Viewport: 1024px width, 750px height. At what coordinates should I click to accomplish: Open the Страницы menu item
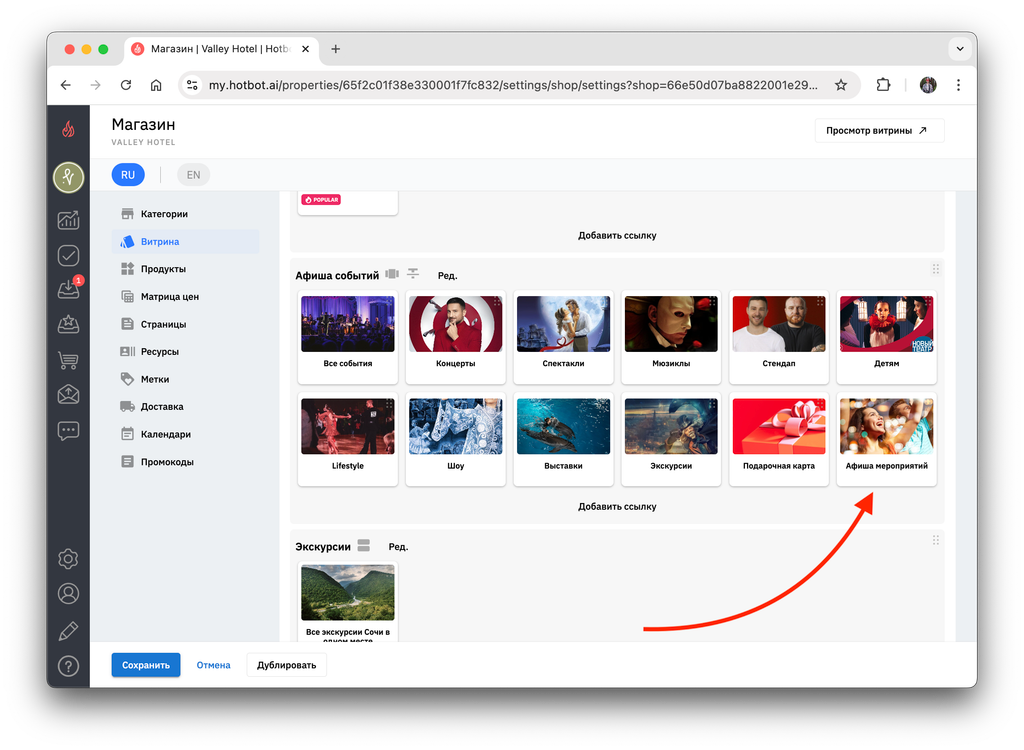click(185, 324)
